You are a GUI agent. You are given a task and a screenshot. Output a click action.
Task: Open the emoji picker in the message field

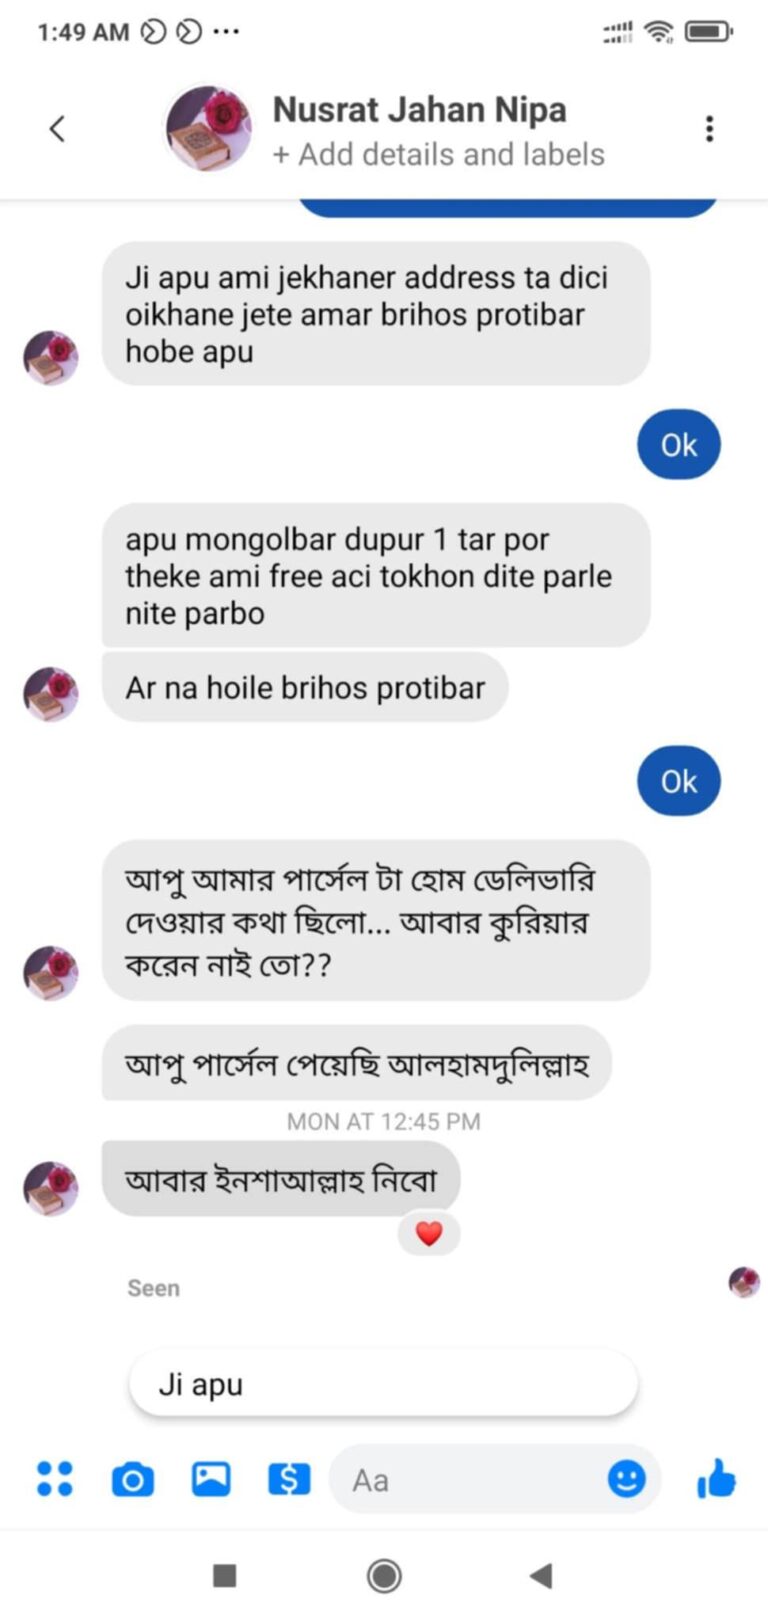point(627,1478)
